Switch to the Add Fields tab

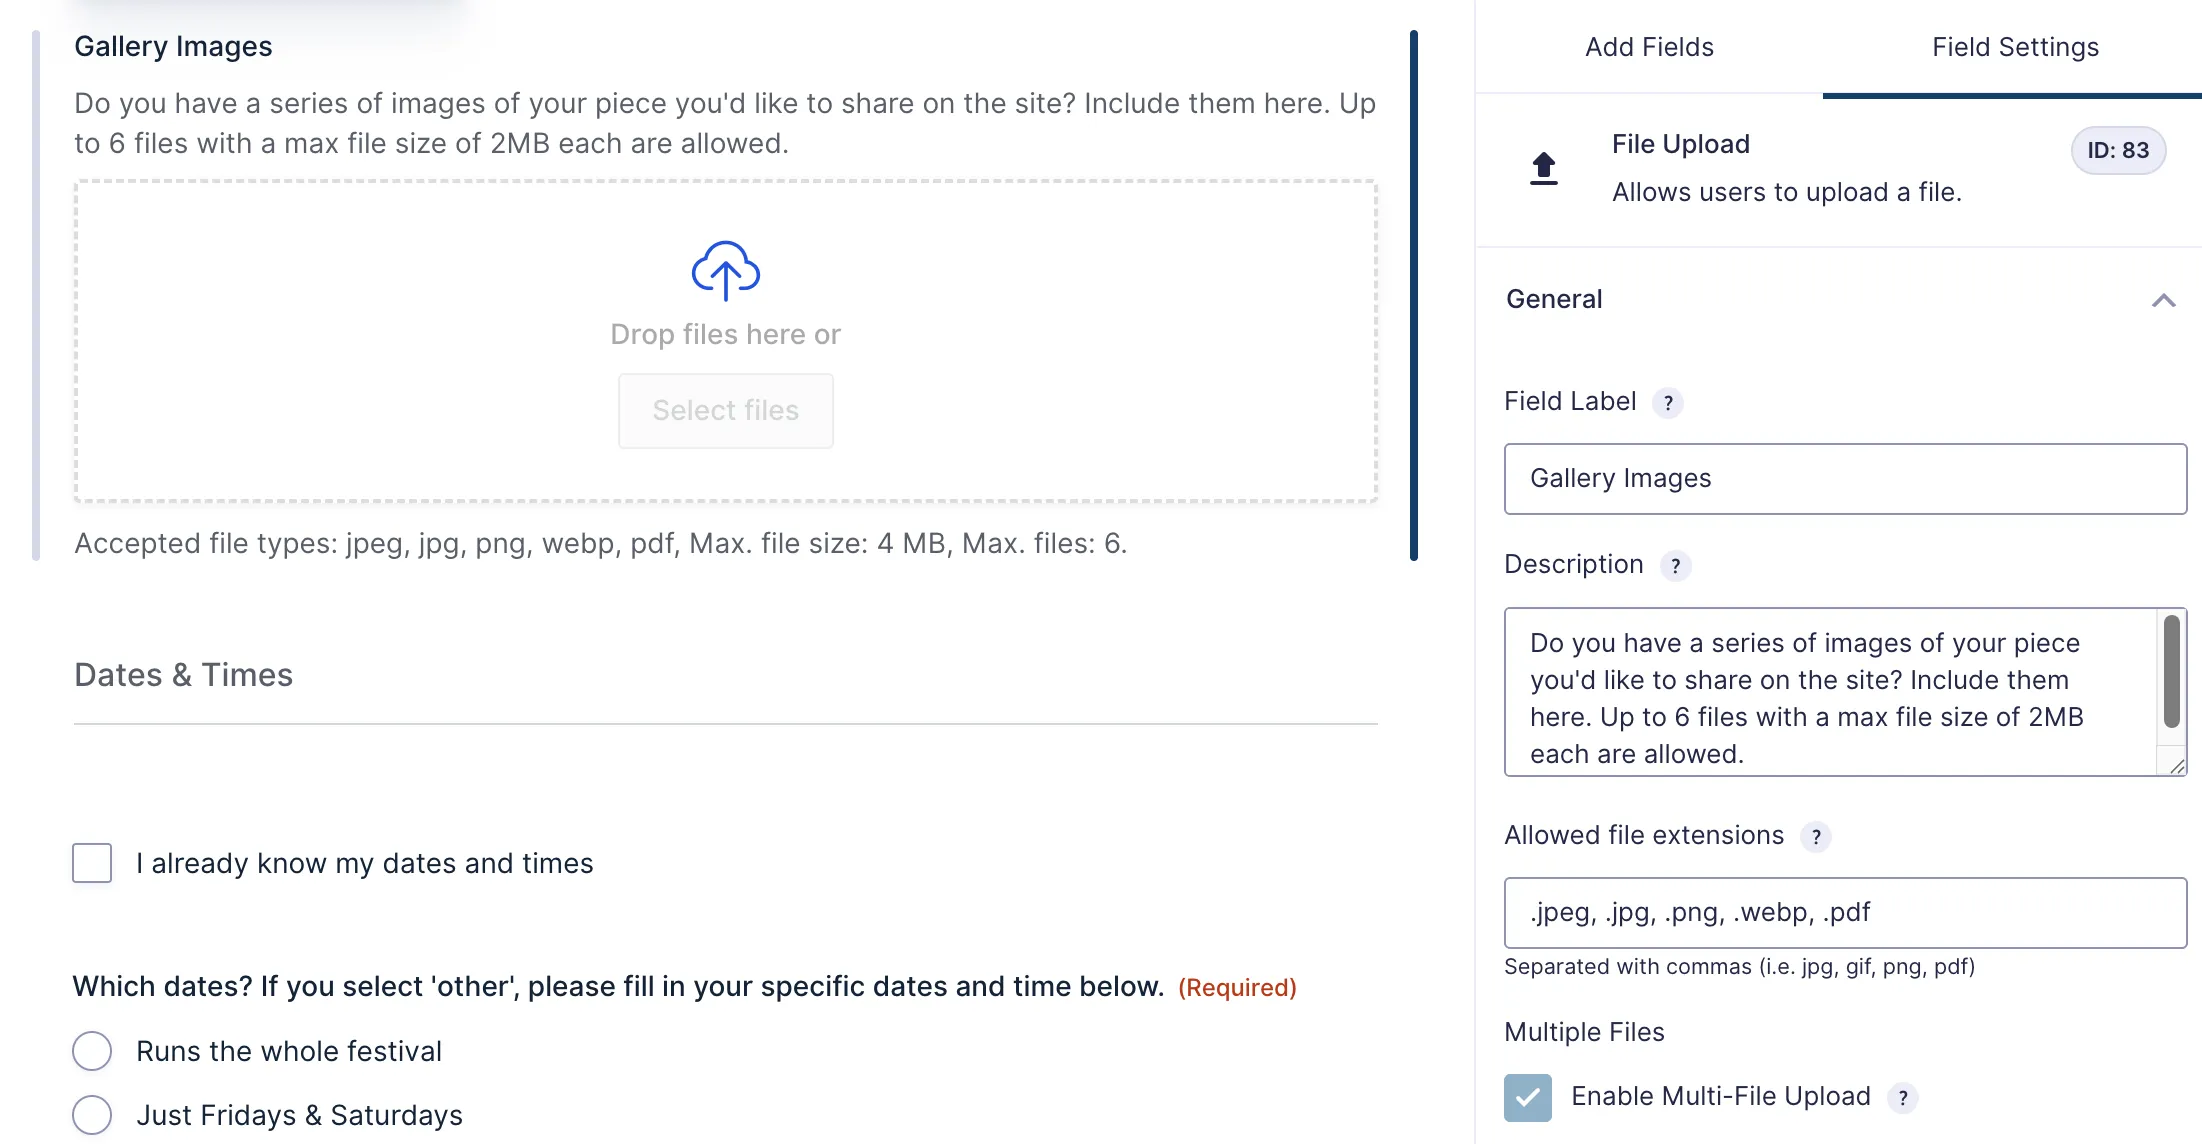(x=1649, y=47)
